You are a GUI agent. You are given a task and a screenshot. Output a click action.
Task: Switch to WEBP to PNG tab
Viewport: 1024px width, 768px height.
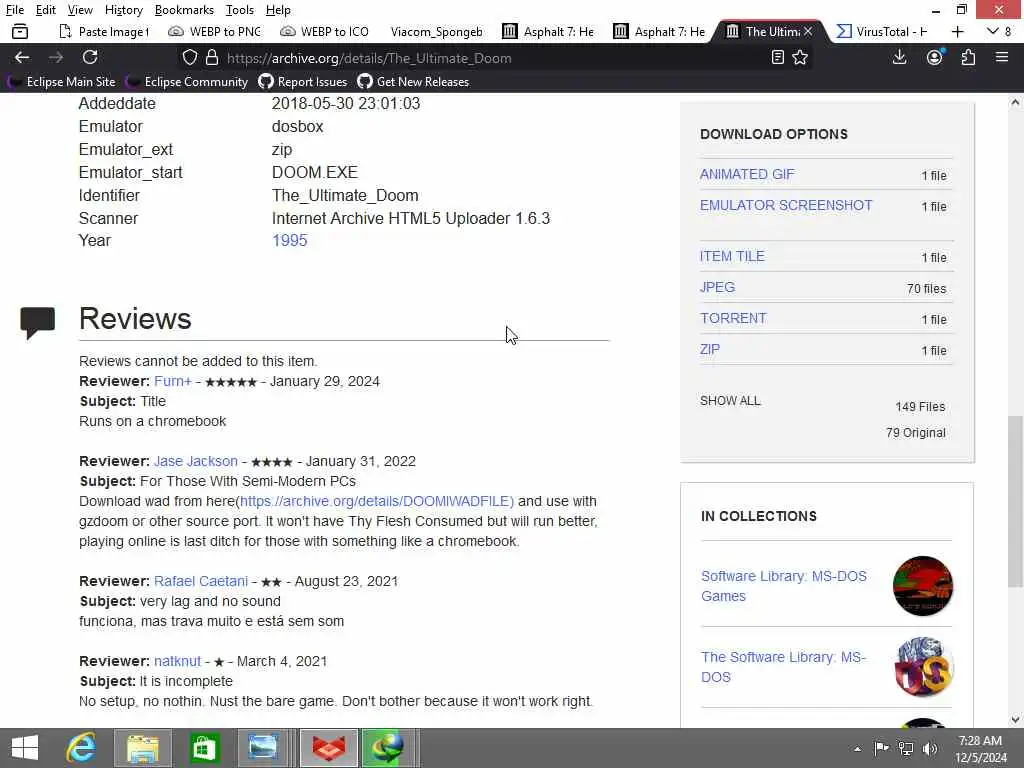(x=216, y=31)
